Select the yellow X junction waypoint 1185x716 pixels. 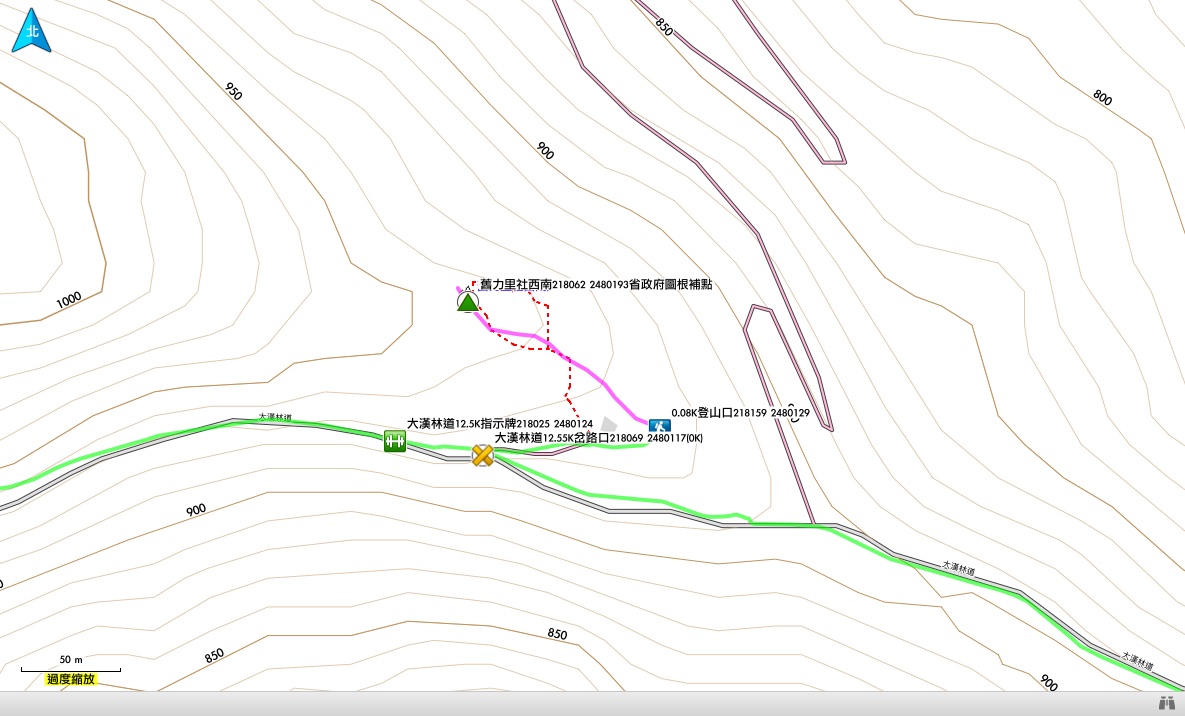click(x=483, y=455)
